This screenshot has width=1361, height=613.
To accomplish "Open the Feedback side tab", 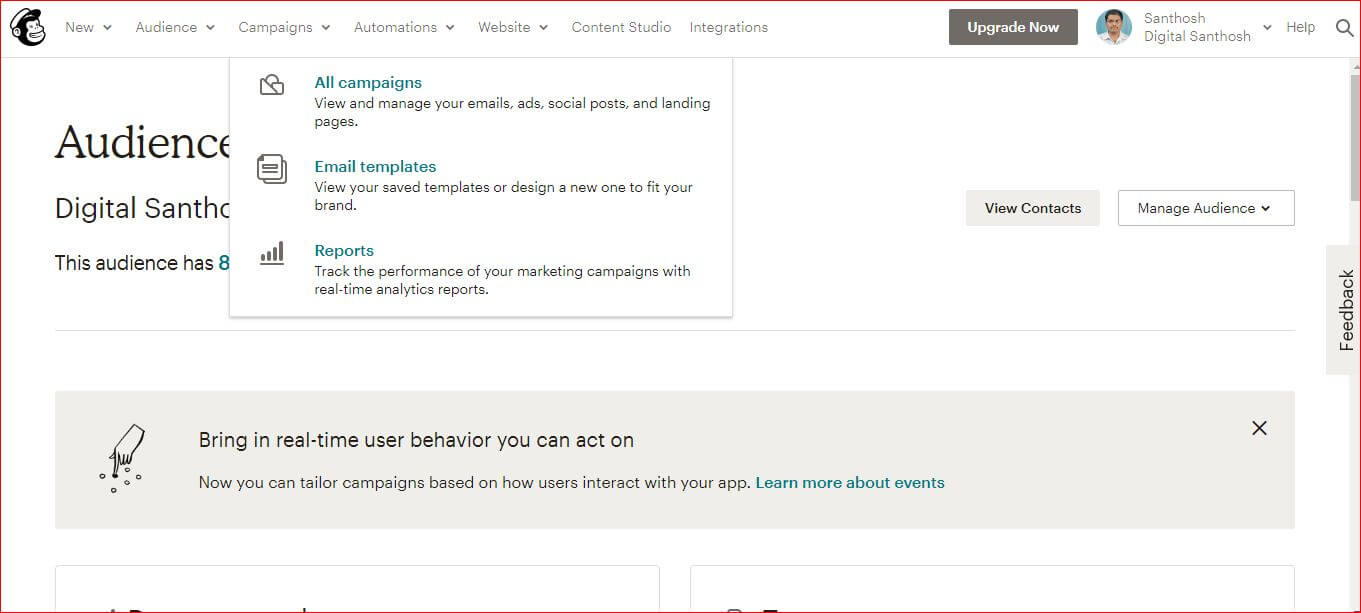I will [1345, 310].
